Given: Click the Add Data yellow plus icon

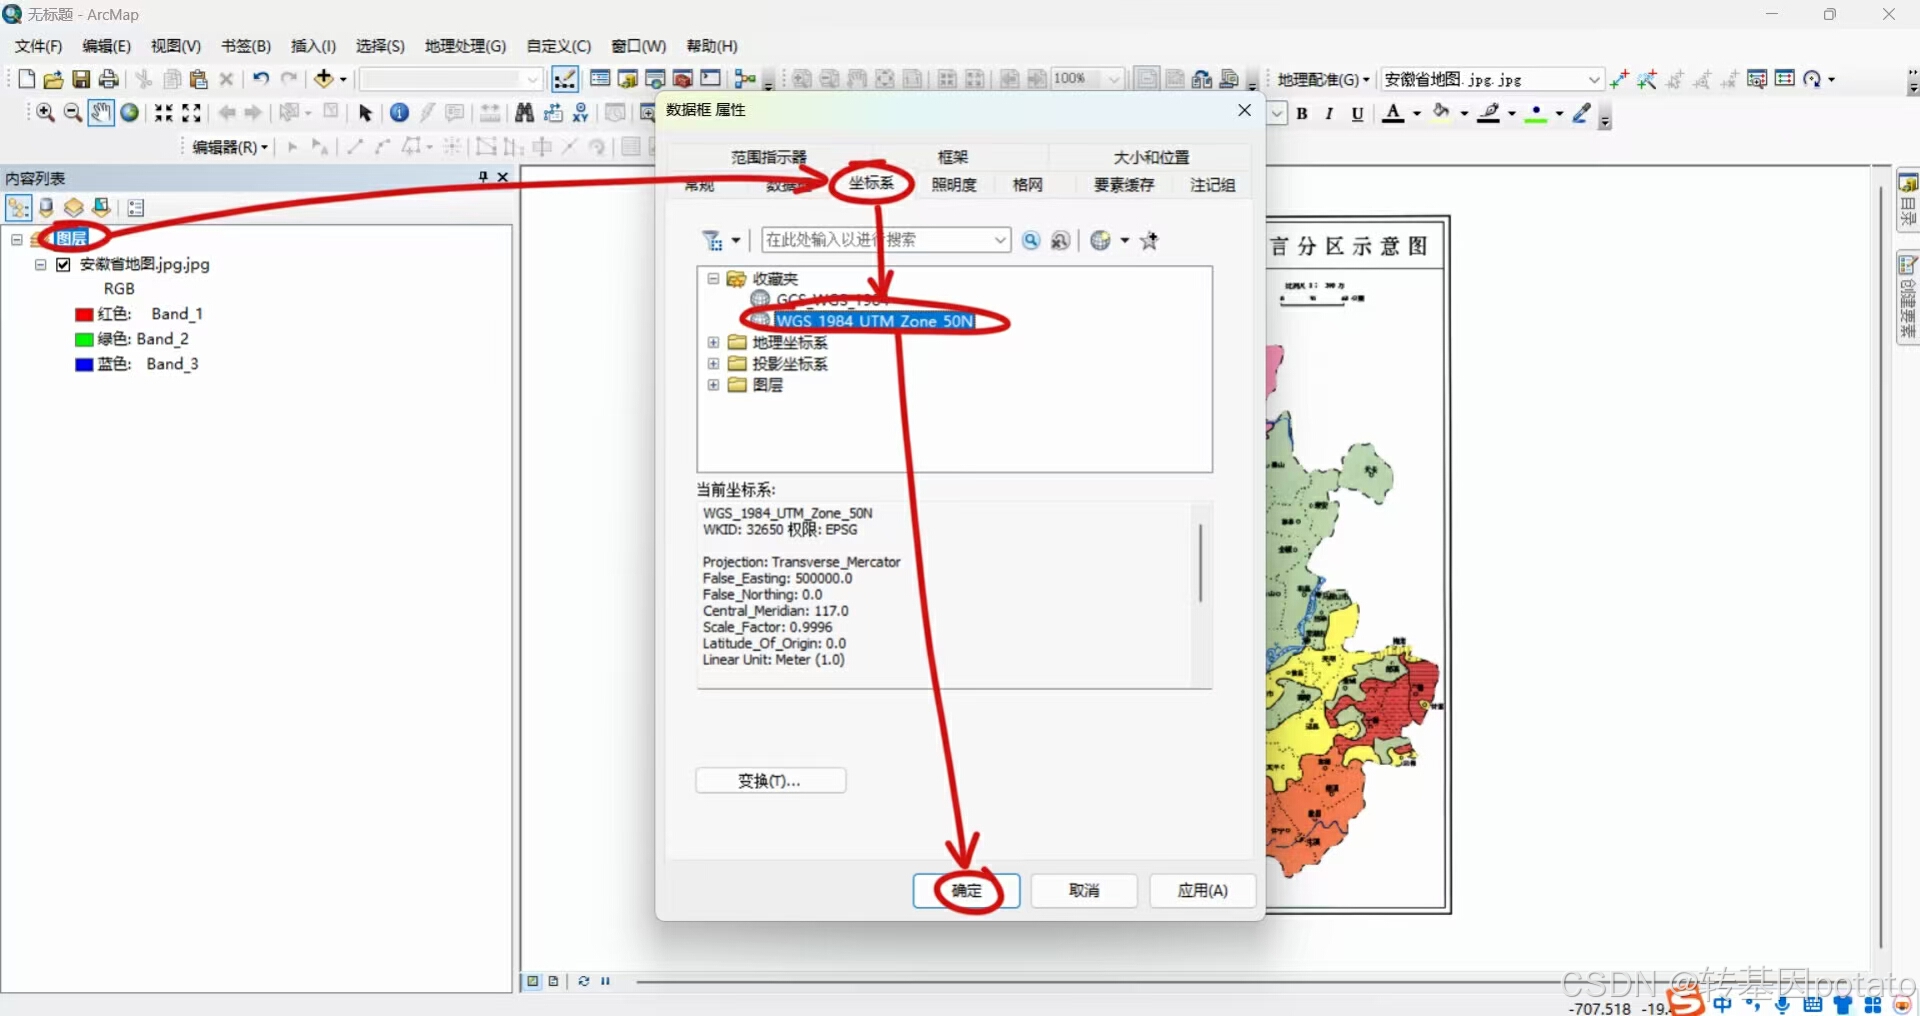Looking at the screenshot, I should [323, 79].
